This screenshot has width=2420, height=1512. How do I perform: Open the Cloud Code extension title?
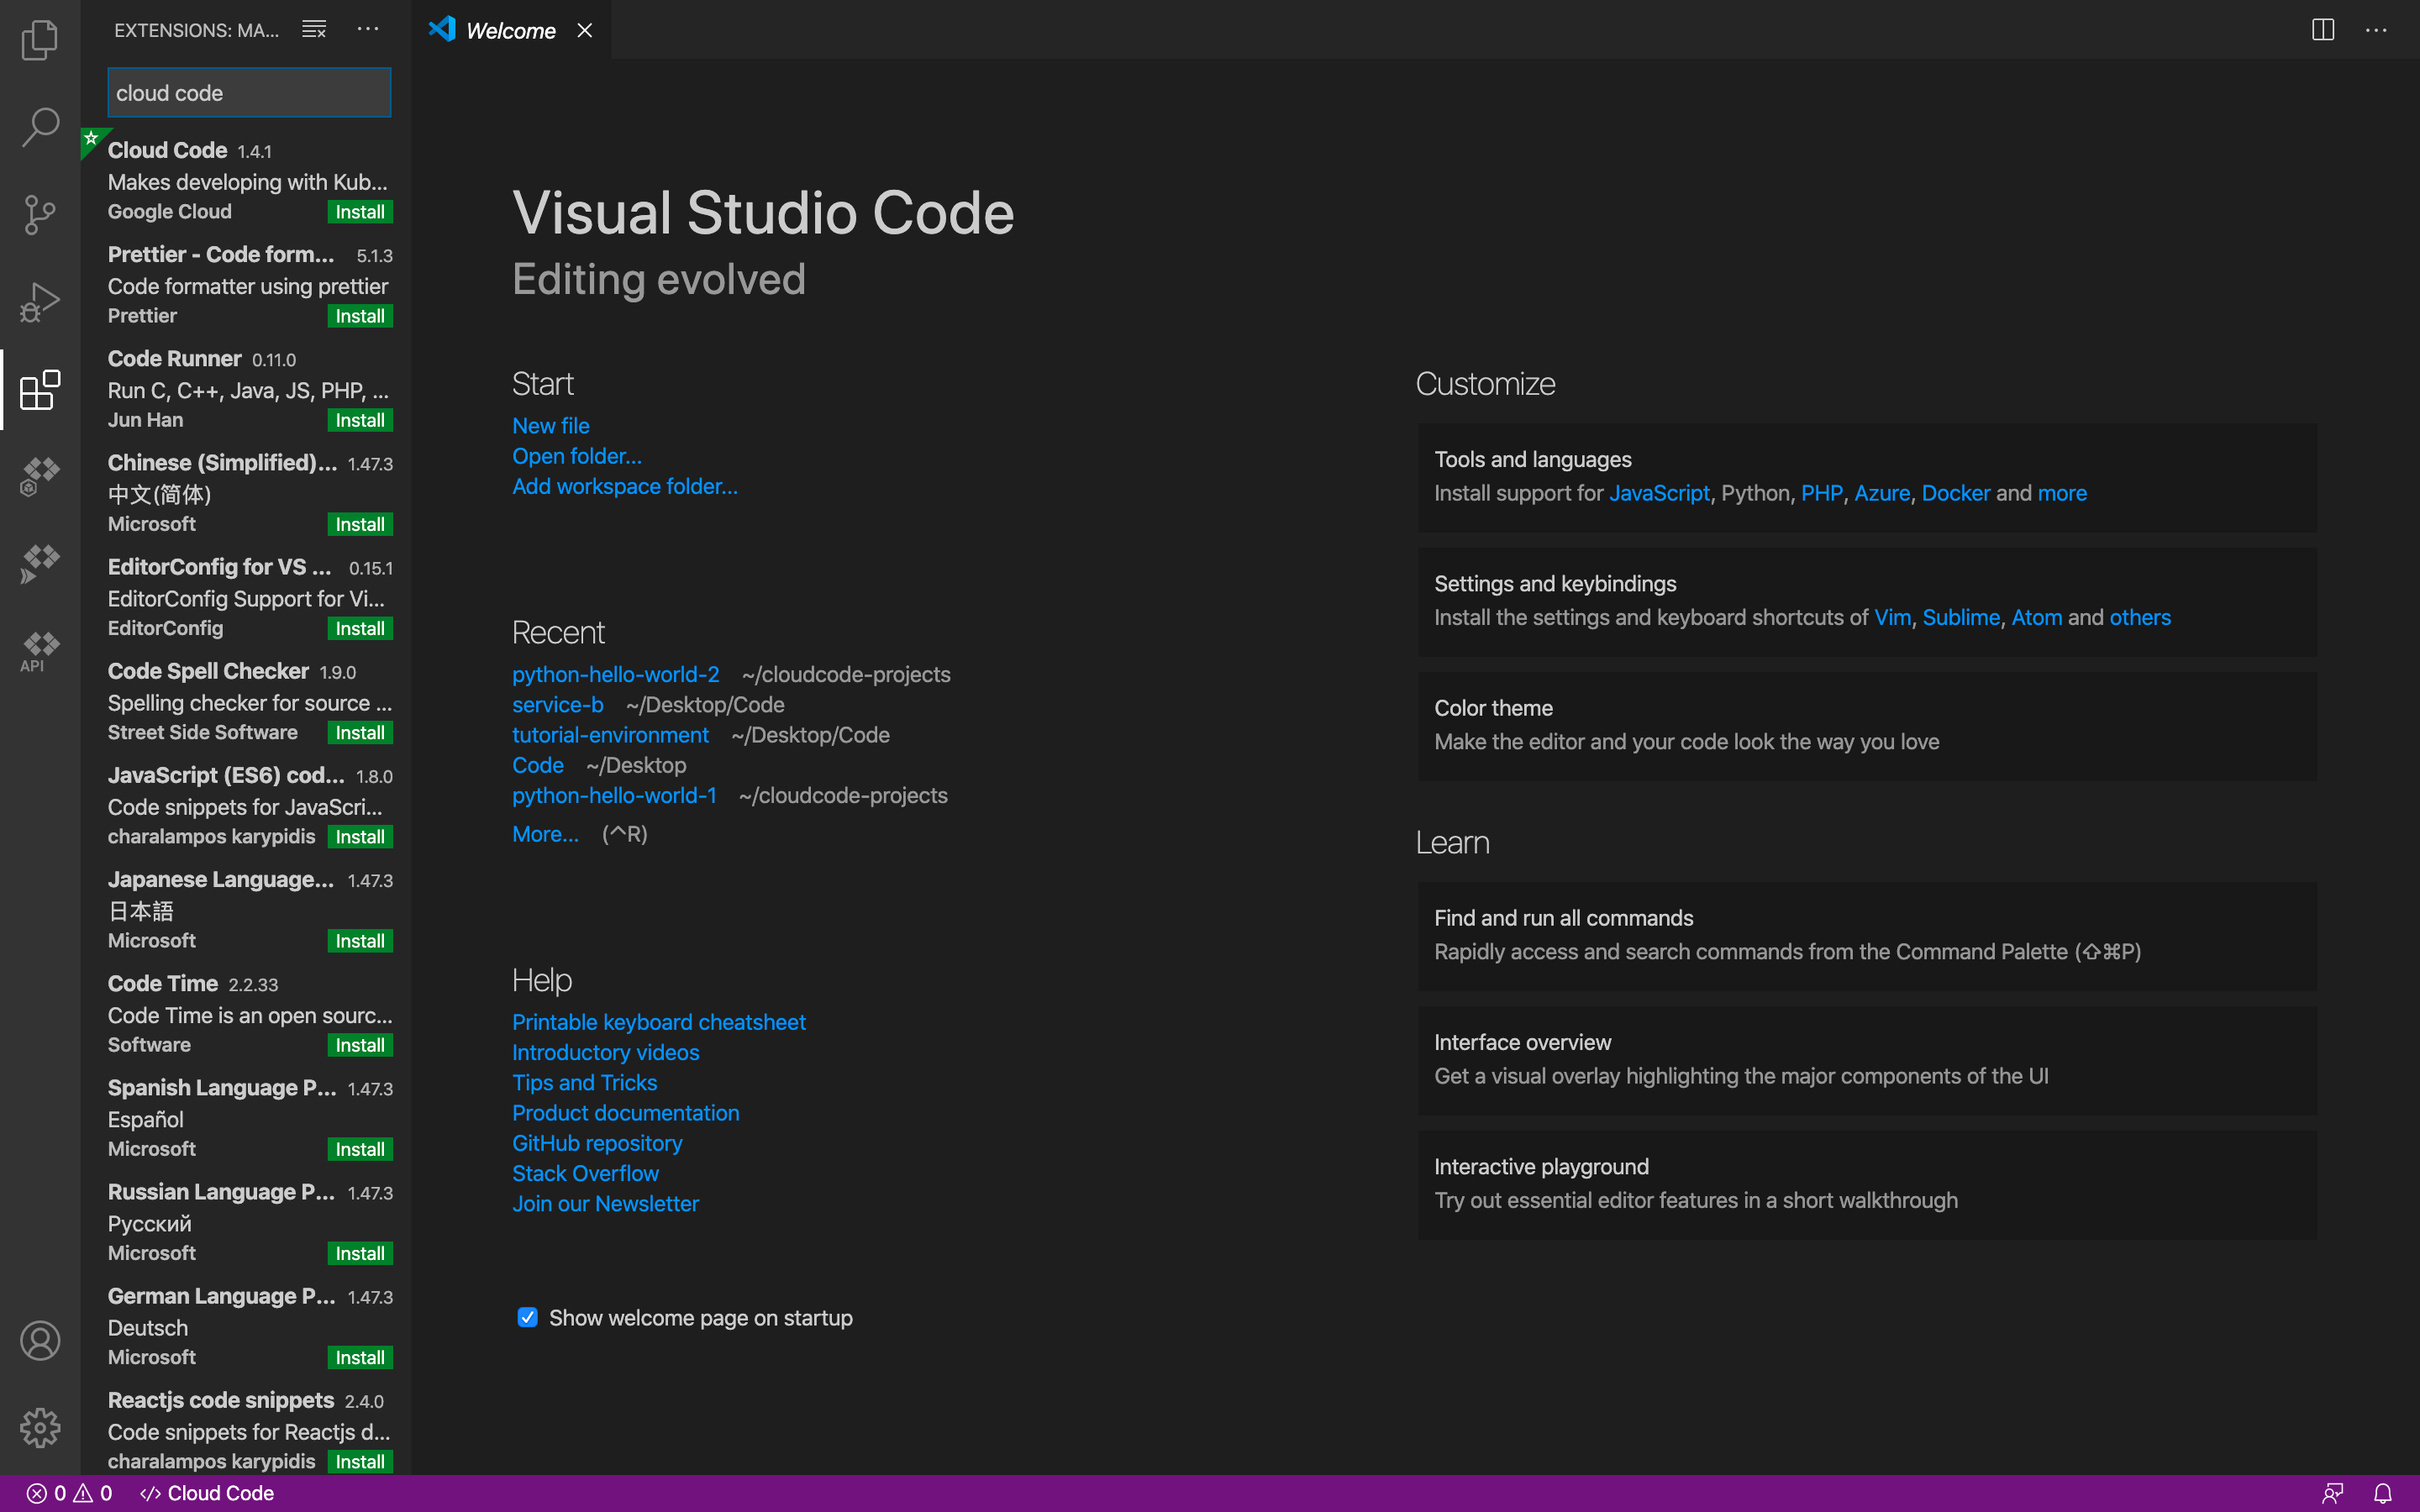click(x=167, y=150)
